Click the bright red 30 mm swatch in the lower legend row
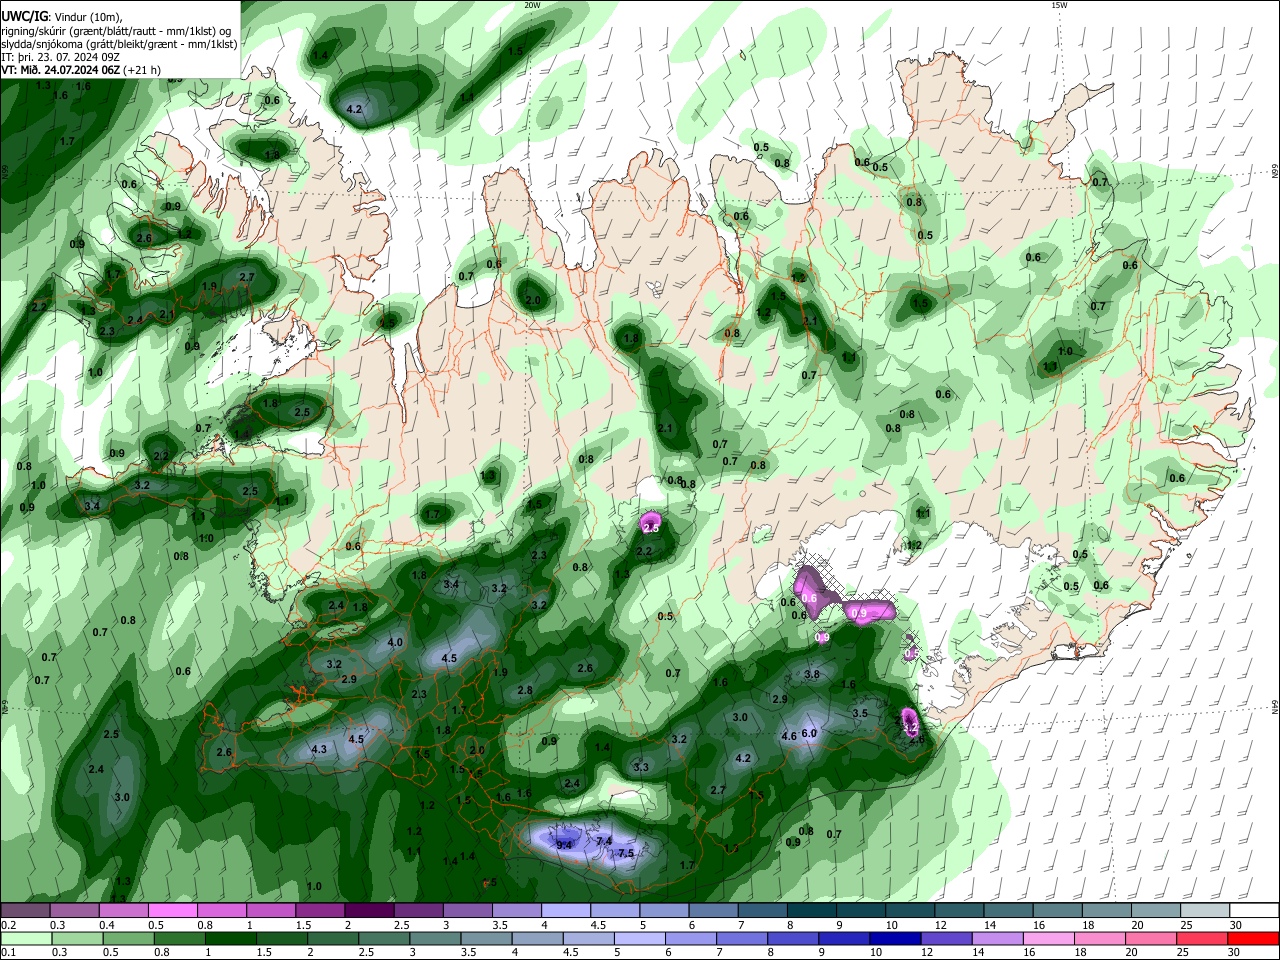This screenshot has height=960, width=1280. 1253,938
